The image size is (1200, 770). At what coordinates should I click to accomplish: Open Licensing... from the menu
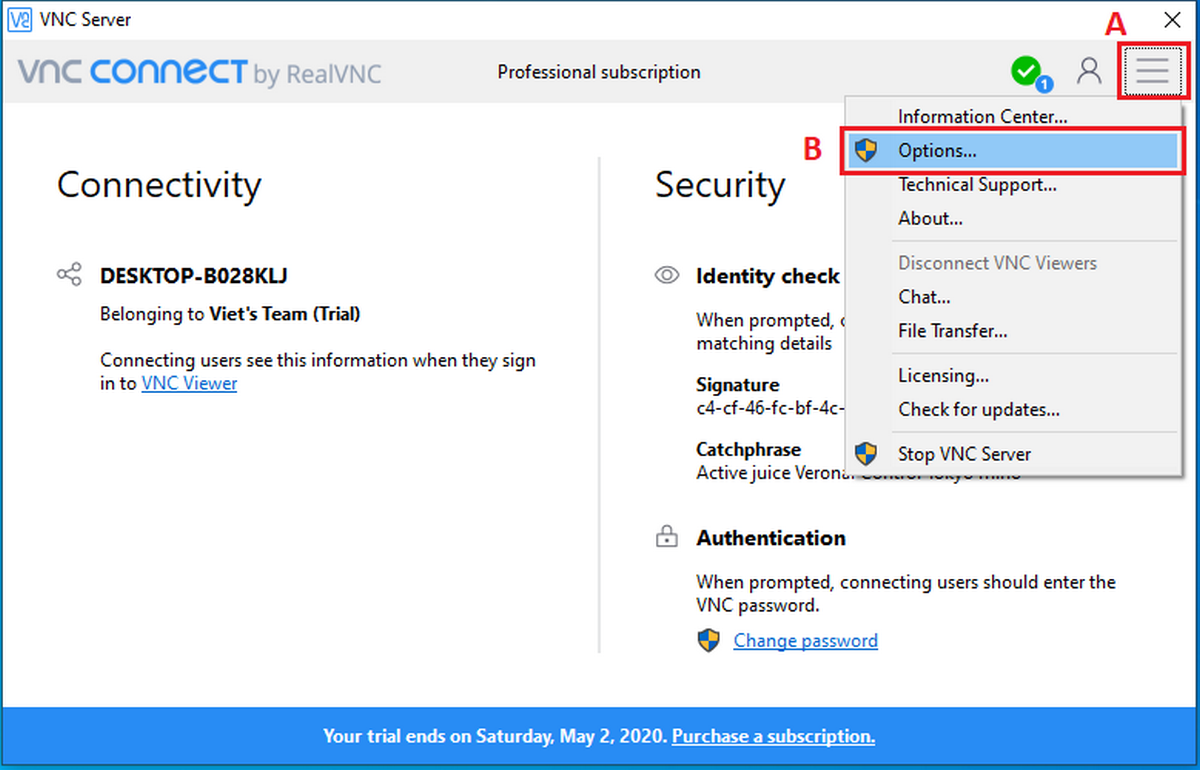coord(943,376)
